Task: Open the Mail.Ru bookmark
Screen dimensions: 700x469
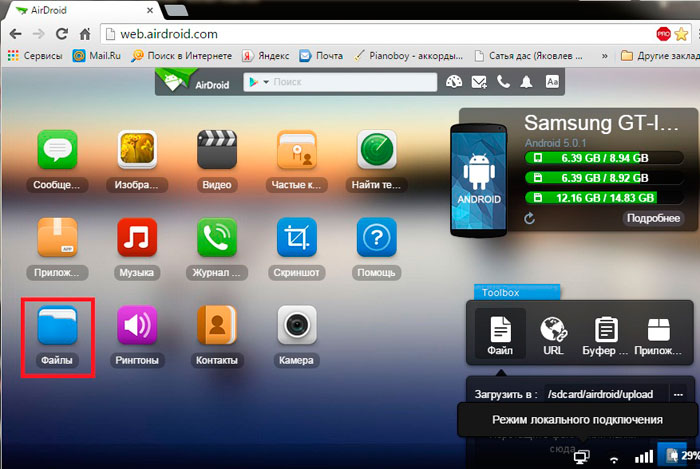Action: (97, 56)
